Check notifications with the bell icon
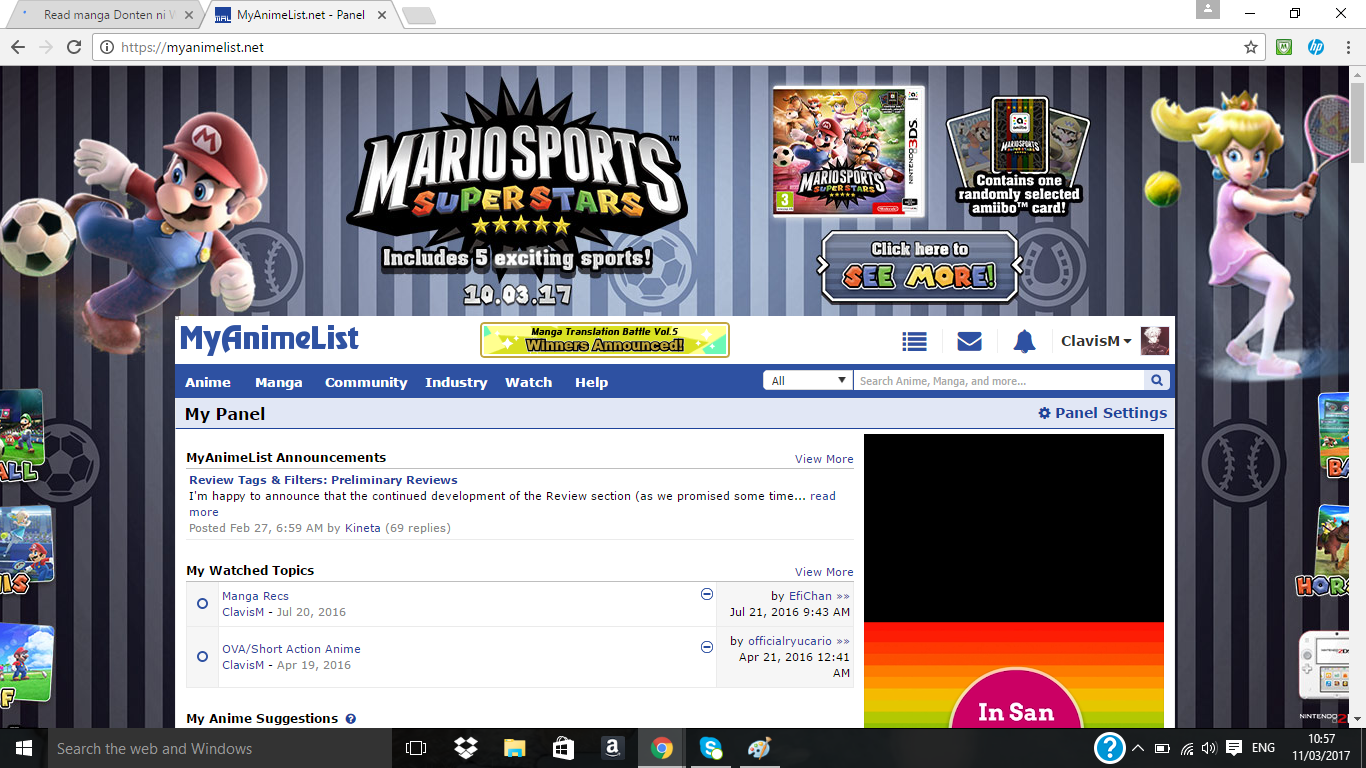Image resolution: width=1366 pixels, height=768 pixels. tap(1024, 342)
